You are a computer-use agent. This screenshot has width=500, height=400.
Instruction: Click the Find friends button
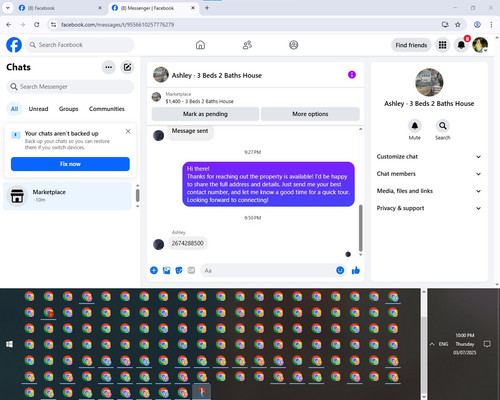[x=411, y=45]
